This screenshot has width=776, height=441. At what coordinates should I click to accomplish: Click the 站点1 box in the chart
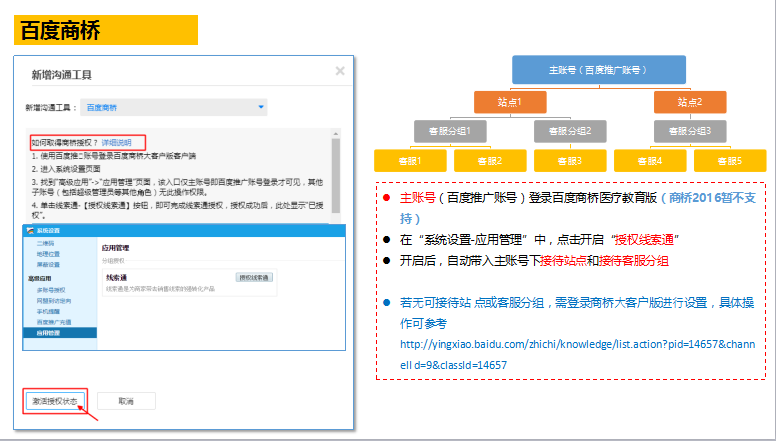pos(510,102)
